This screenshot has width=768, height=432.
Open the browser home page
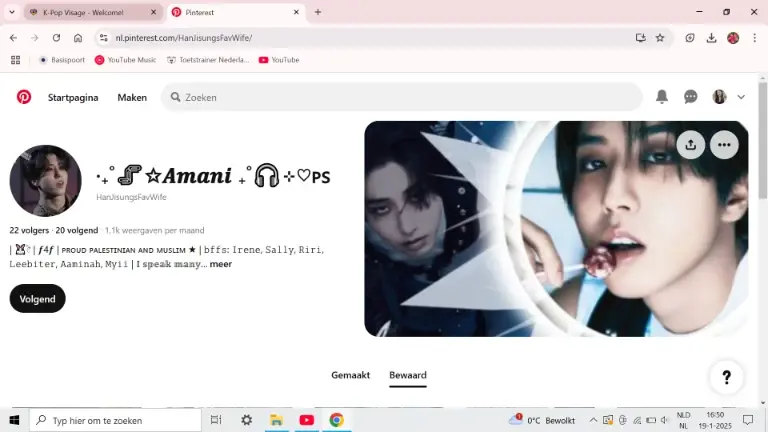[x=78, y=38]
